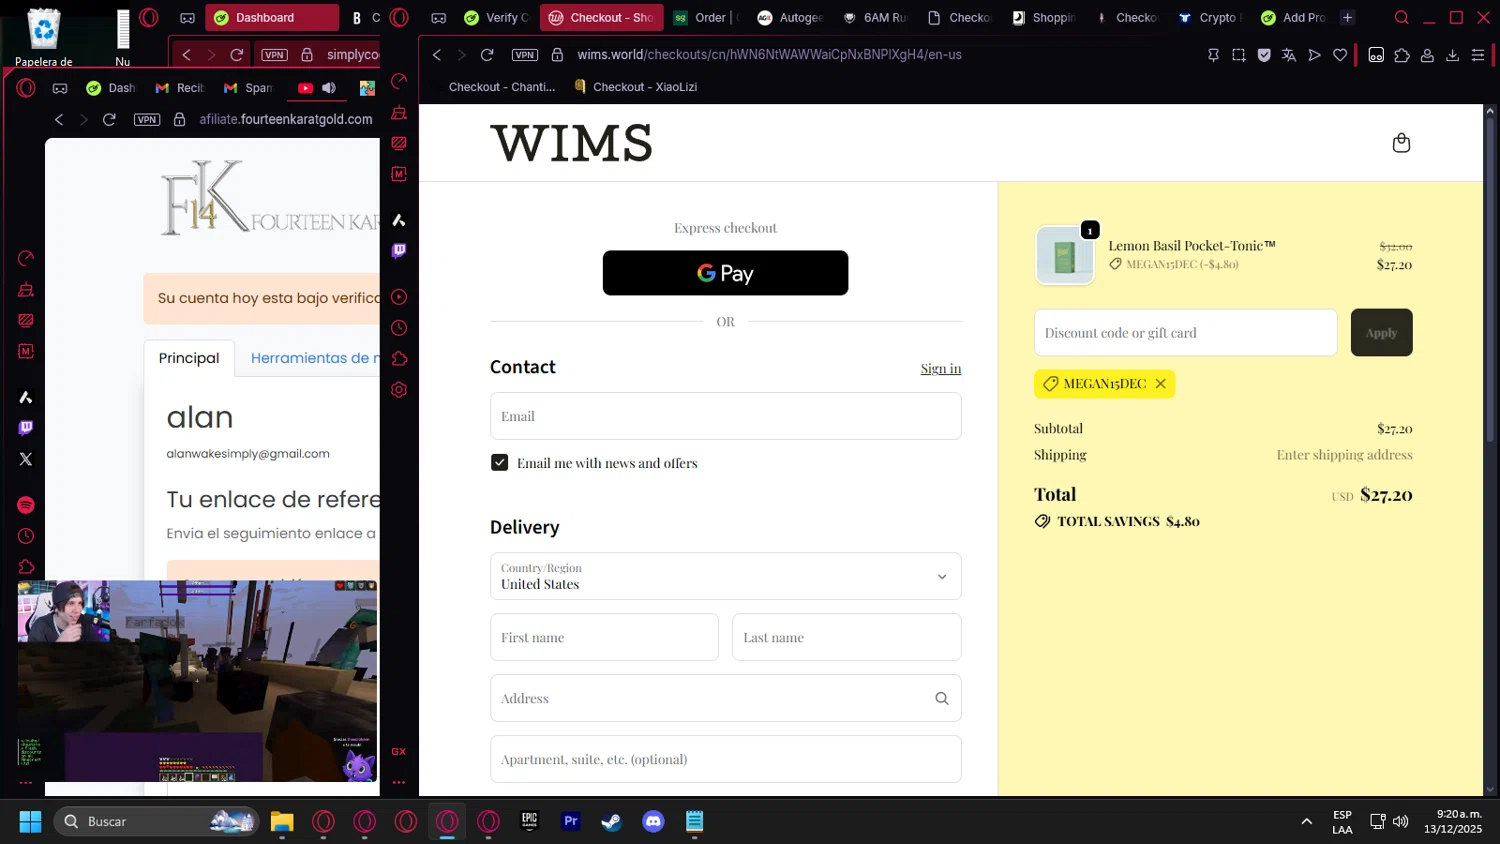This screenshot has width=1500, height=844.
Task: Remove the MEGAN15DEC discount code
Action: click(x=1160, y=384)
